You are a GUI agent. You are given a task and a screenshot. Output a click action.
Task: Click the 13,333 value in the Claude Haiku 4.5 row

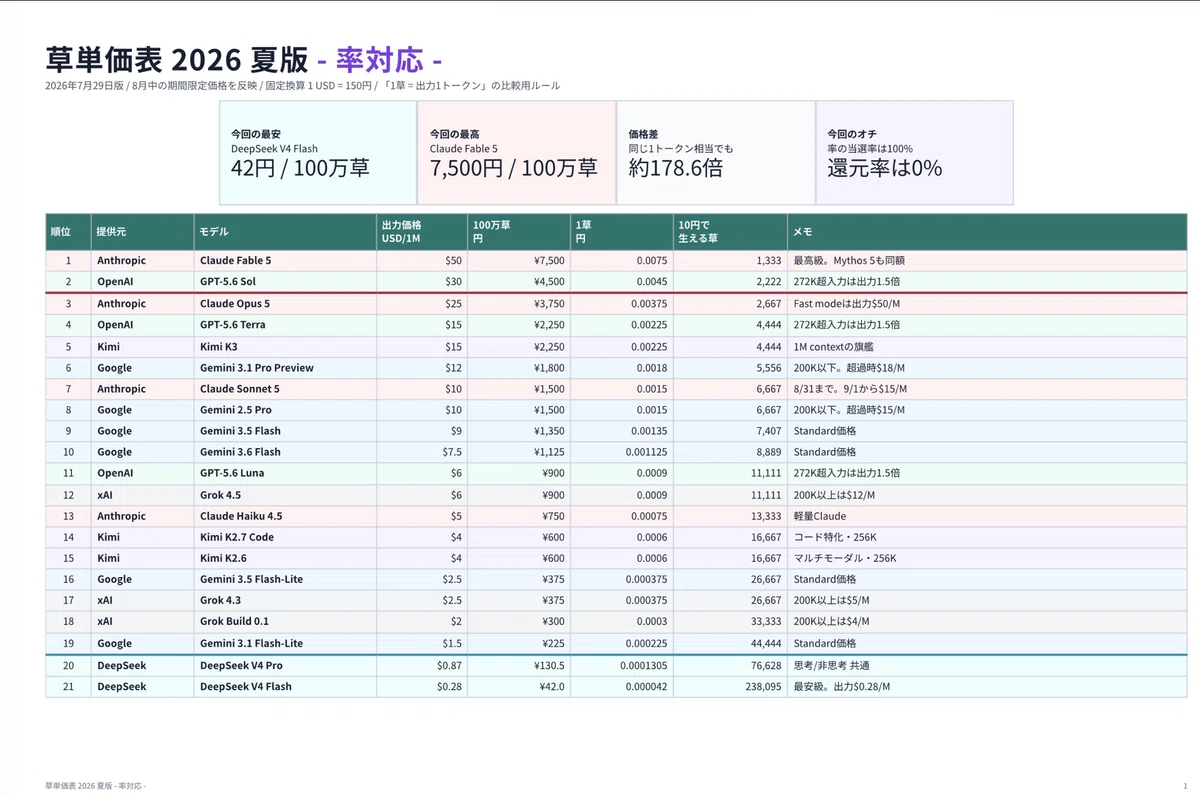(765, 515)
